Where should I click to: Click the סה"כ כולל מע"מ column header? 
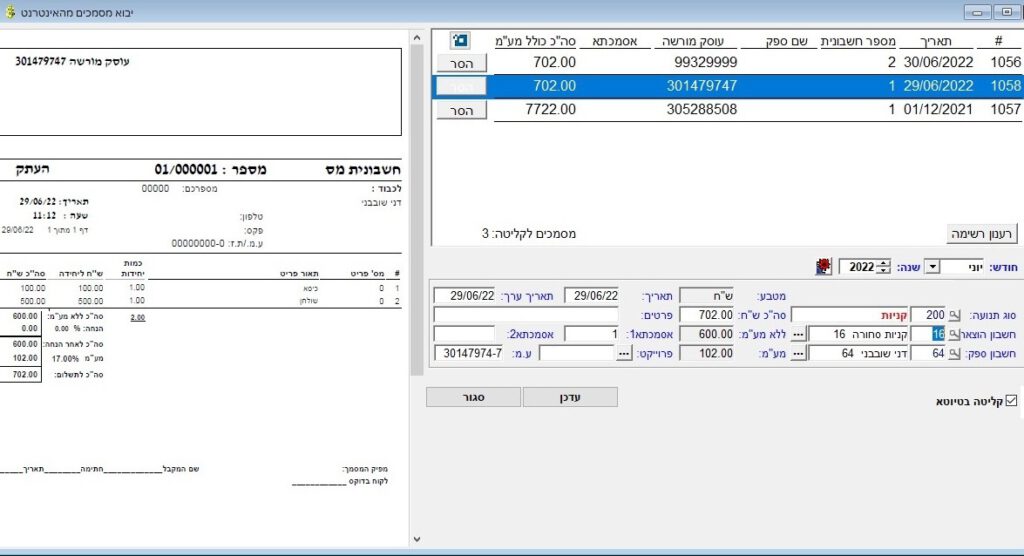[536, 41]
